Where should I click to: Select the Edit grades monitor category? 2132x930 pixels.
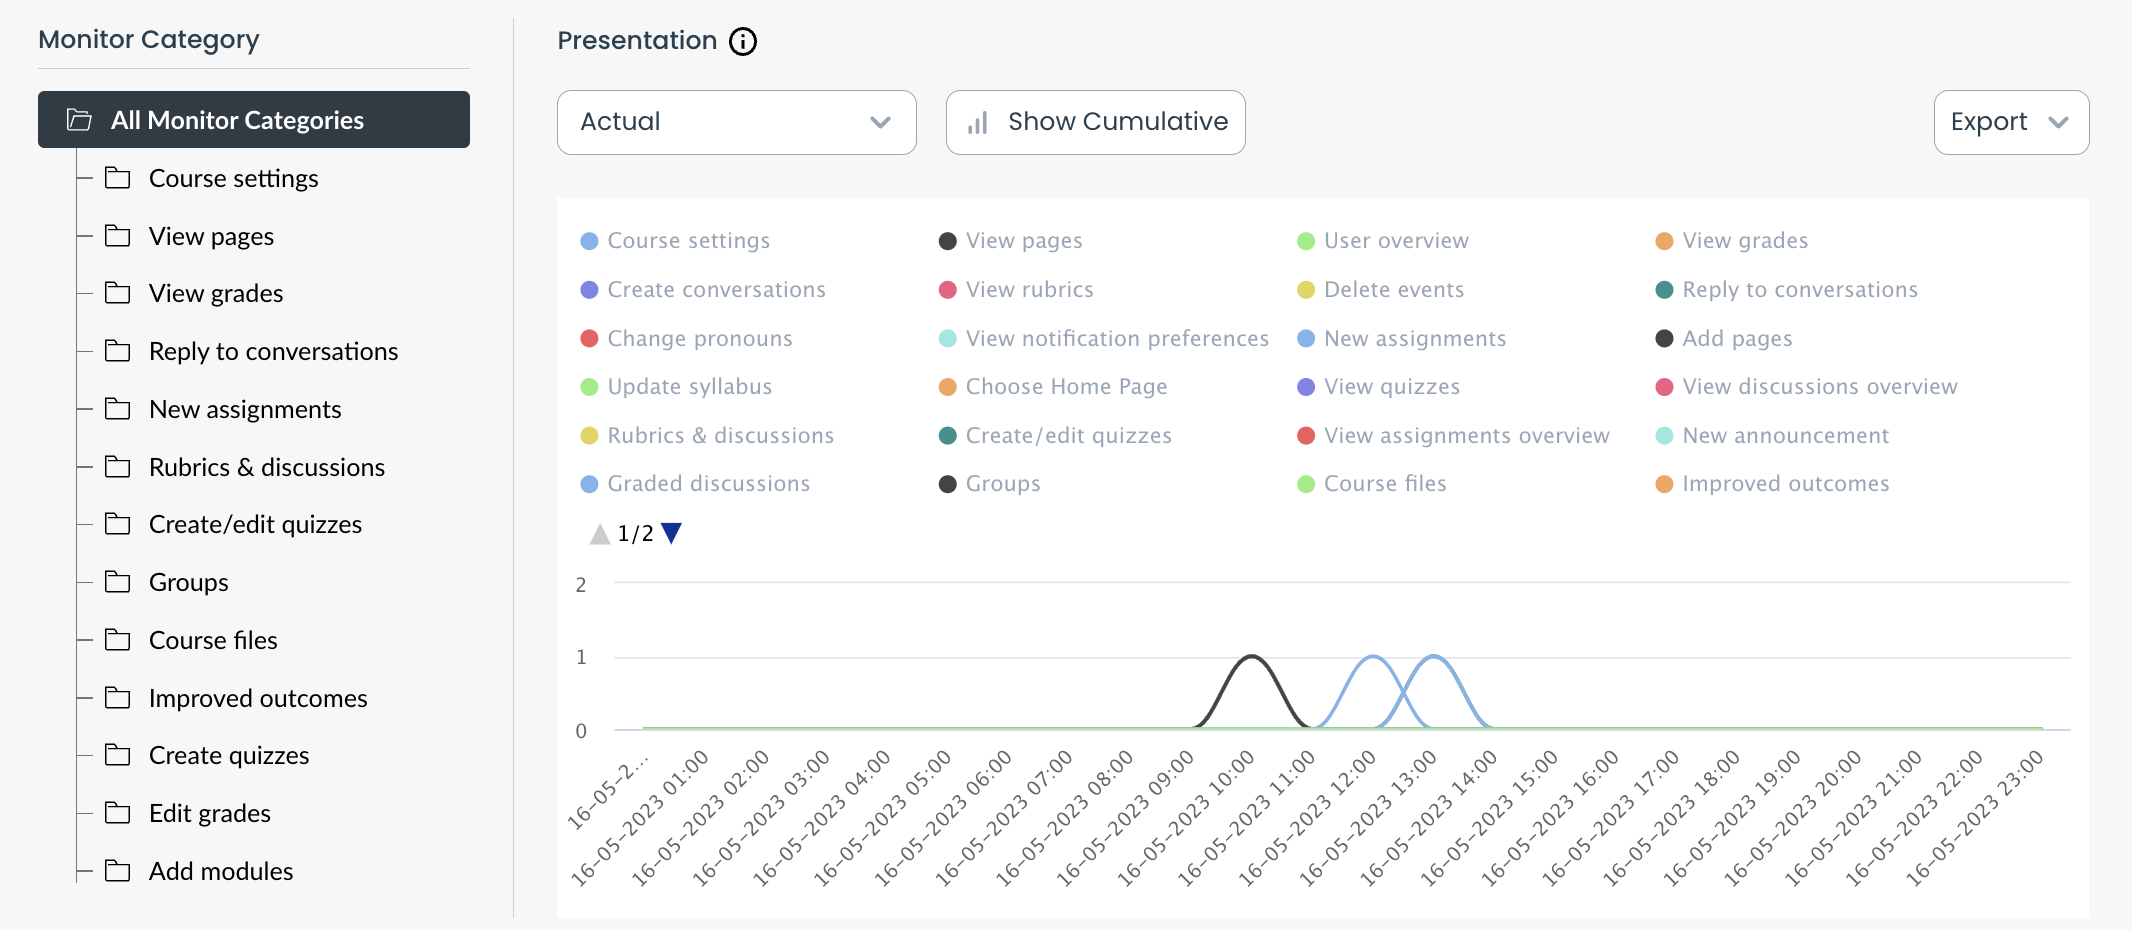pos(209,813)
